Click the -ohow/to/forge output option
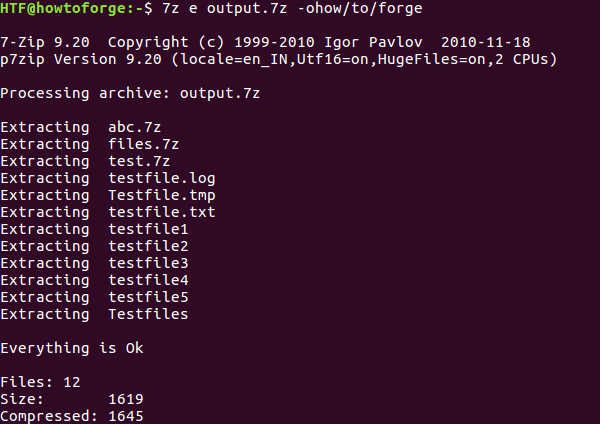The width and height of the screenshot is (600, 424). point(360,8)
